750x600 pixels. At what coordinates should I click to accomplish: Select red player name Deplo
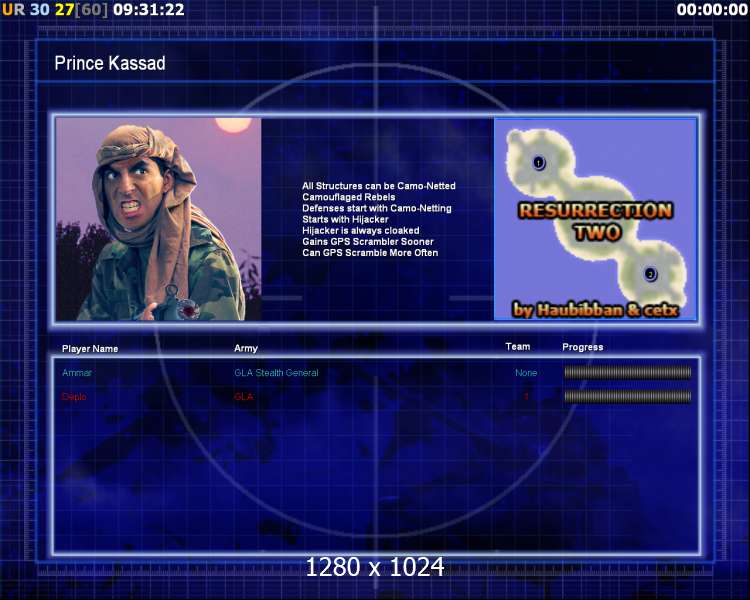pyautogui.click(x=74, y=397)
